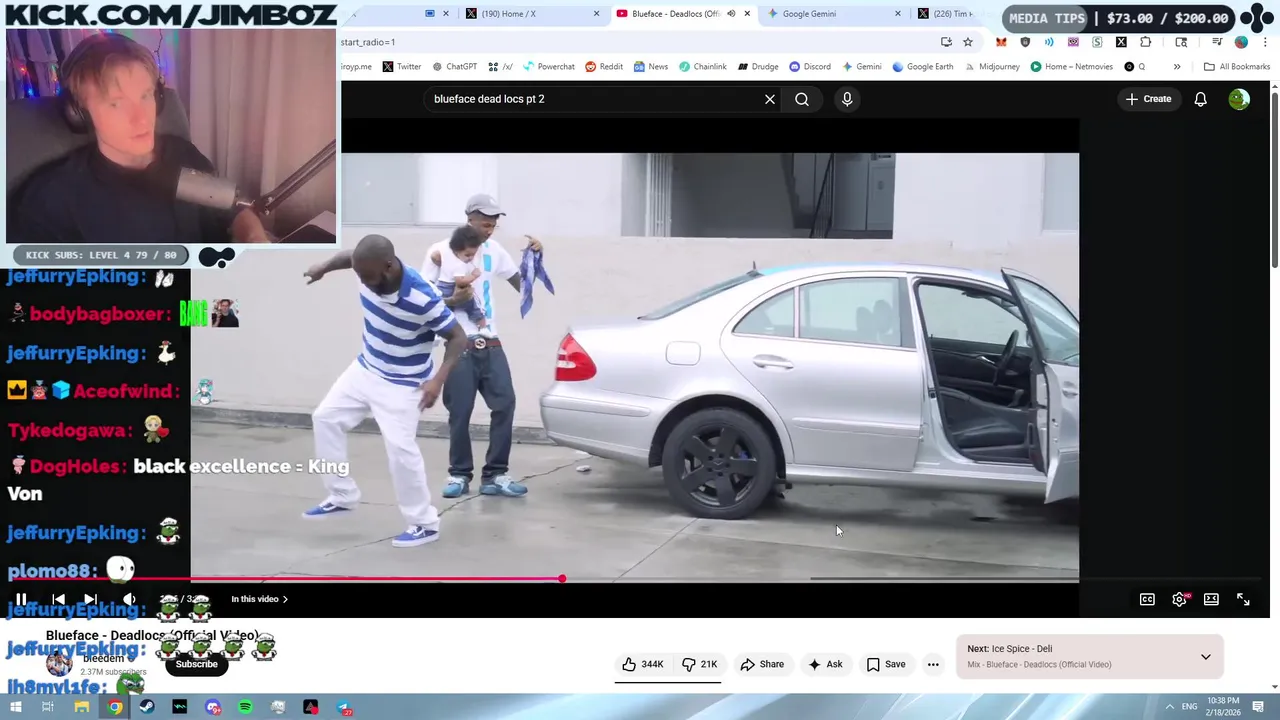This screenshot has width=1280, height=720.
Task: Start voice search with the microphone
Action: (x=847, y=99)
